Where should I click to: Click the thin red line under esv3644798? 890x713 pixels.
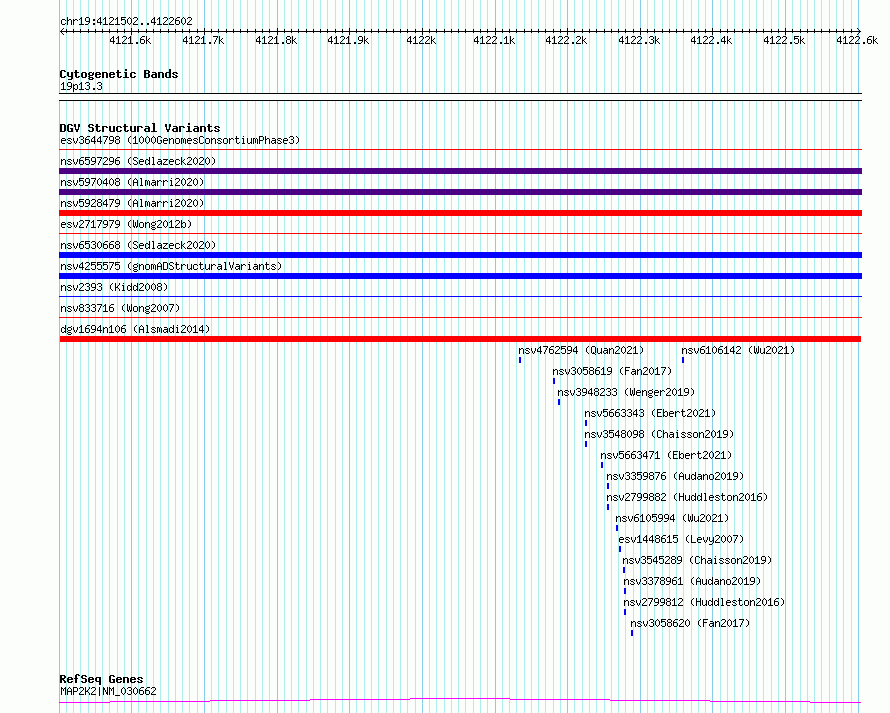point(460,150)
